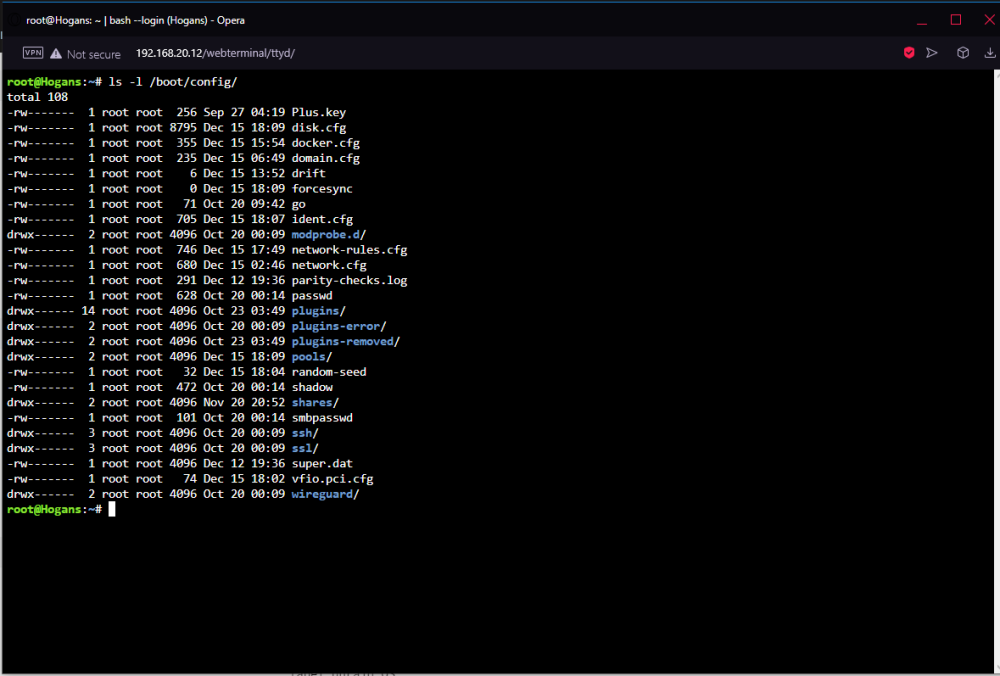Click the link count 14 on plugins row

coord(88,311)
